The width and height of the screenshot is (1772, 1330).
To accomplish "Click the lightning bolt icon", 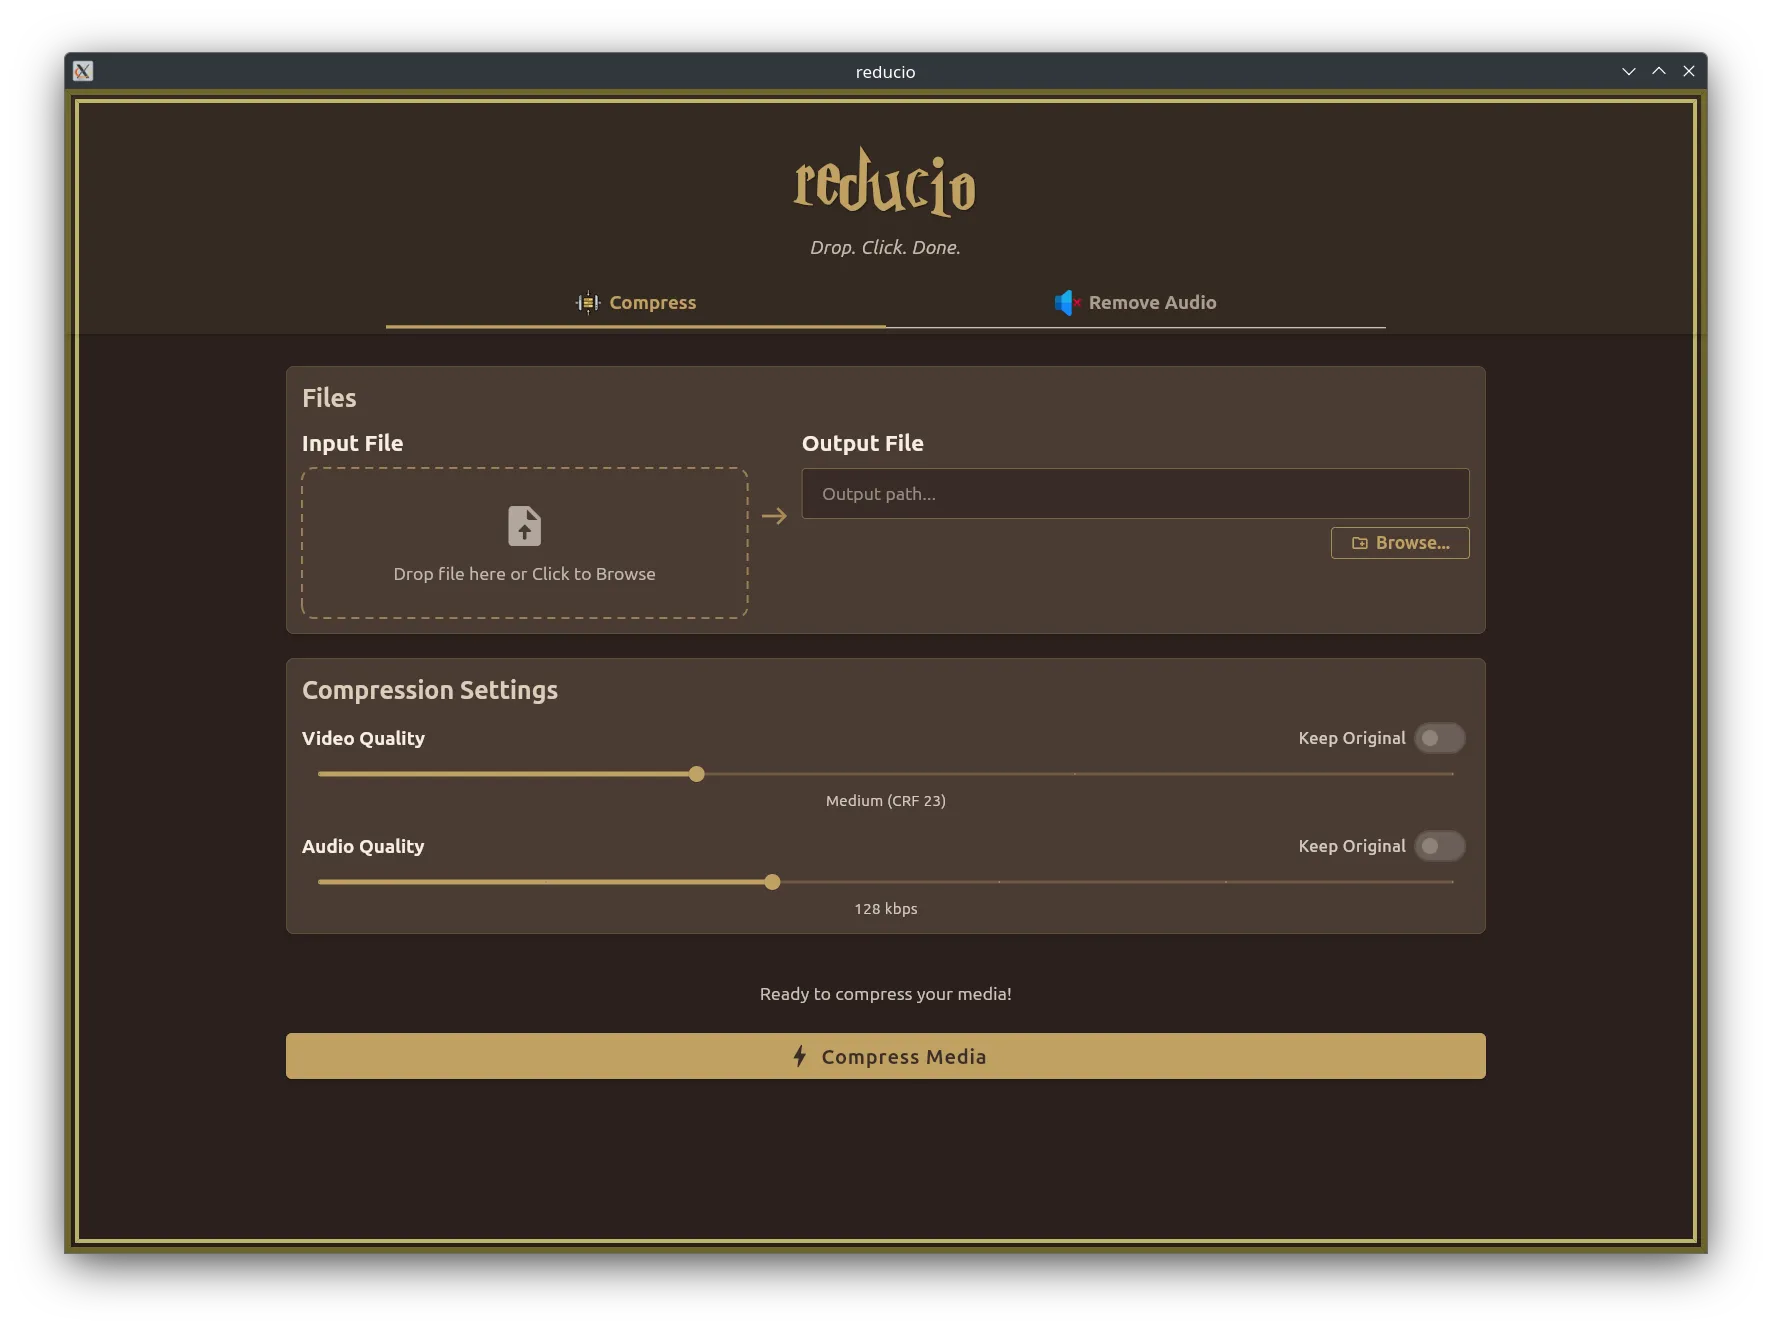I will (x=800, y=1056).
